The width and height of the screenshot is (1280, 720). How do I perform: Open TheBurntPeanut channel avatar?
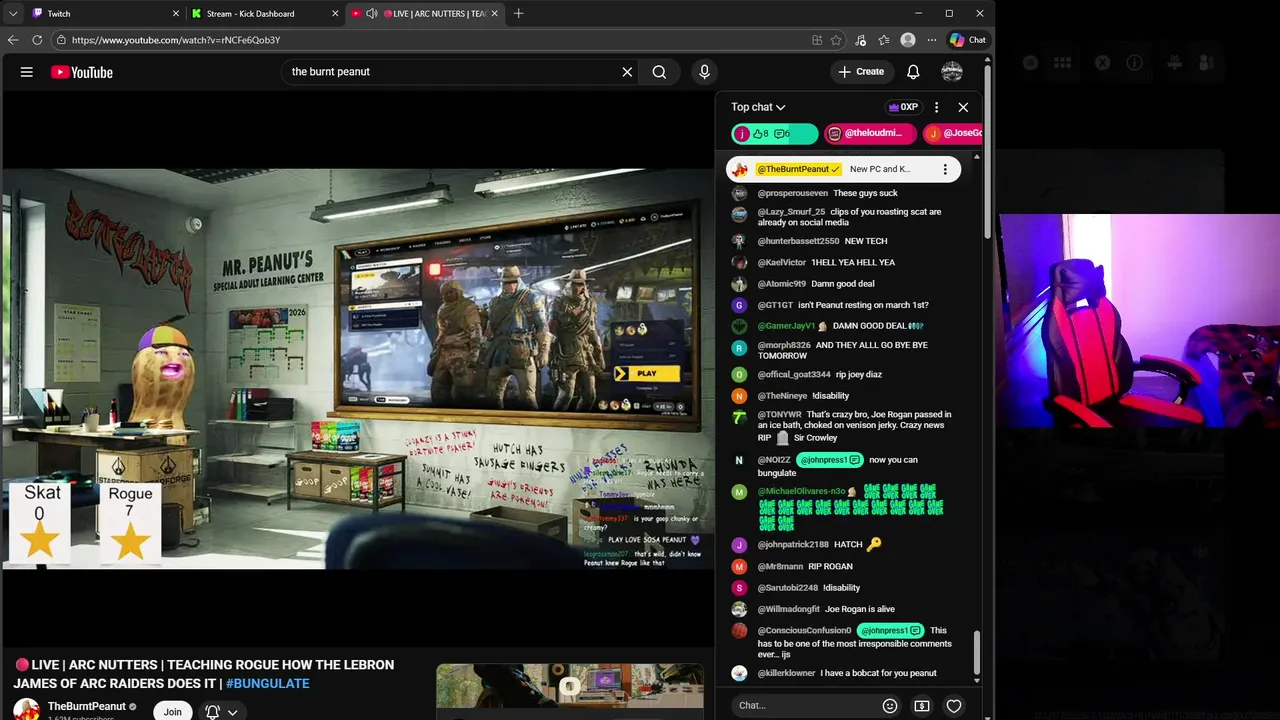coord(26,710)
